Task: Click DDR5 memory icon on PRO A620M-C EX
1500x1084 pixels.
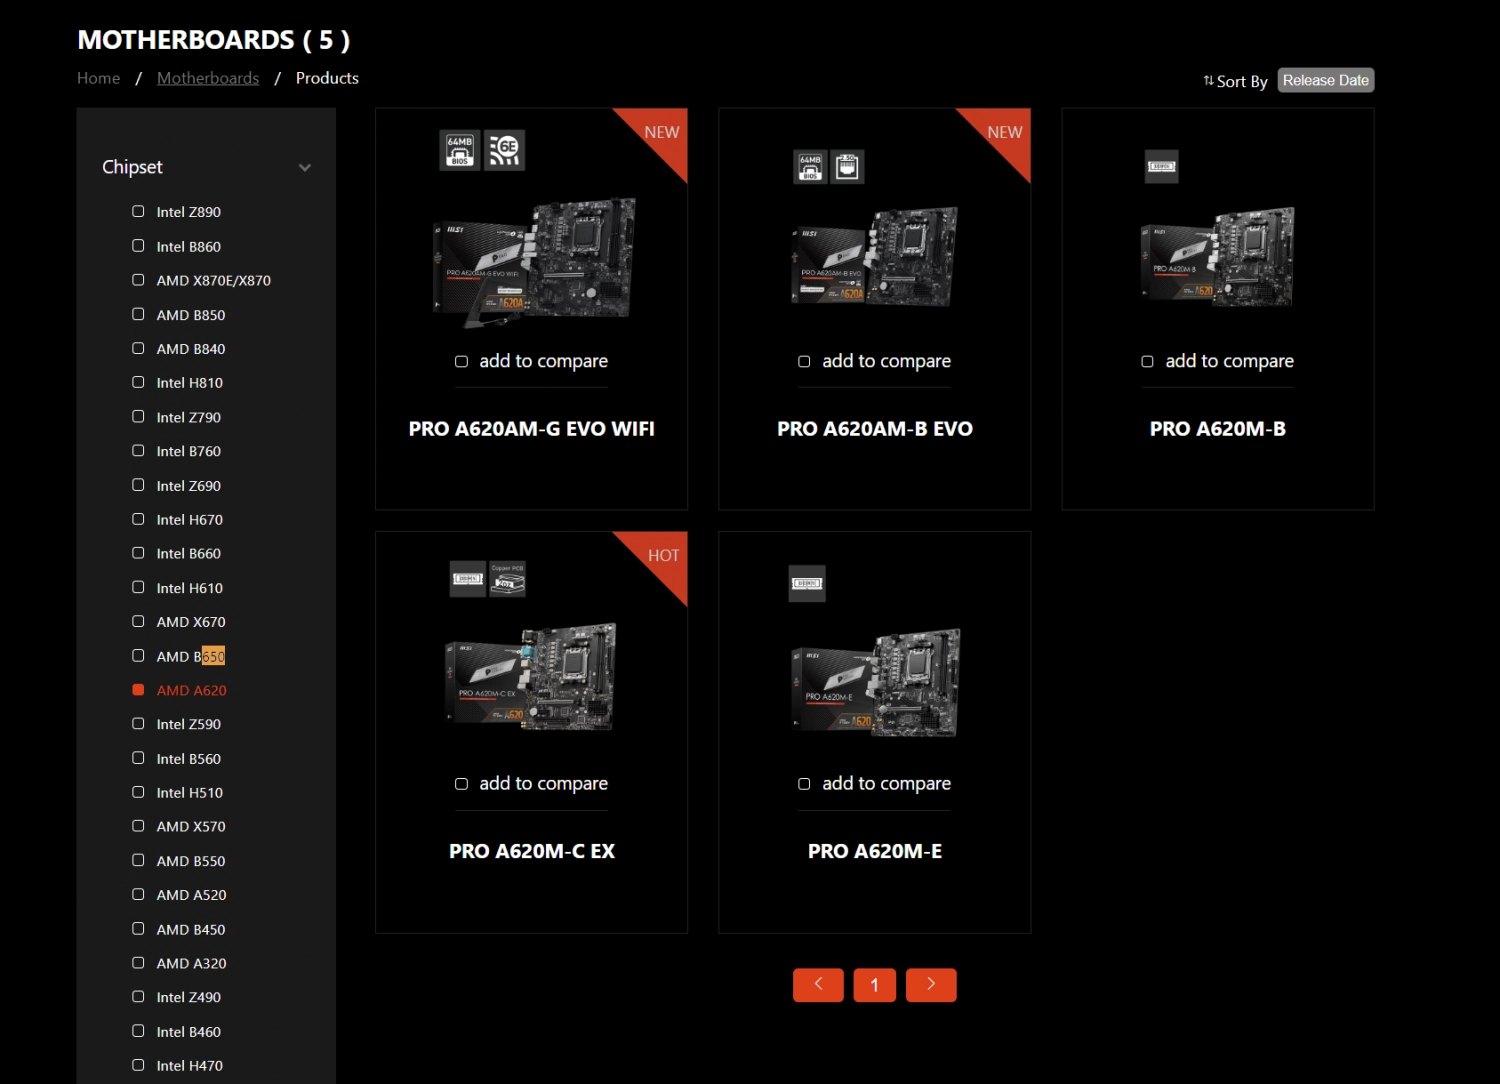Action: (467, 579)
